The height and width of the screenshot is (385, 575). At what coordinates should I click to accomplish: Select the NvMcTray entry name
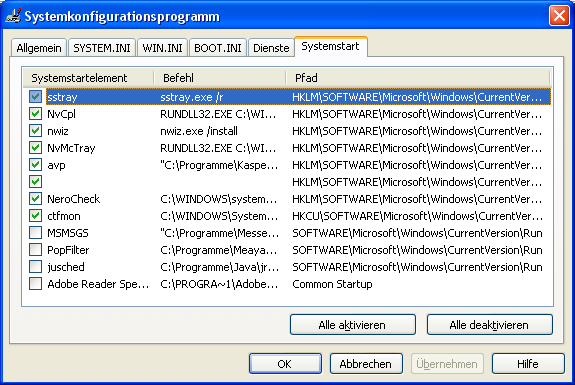71,148
